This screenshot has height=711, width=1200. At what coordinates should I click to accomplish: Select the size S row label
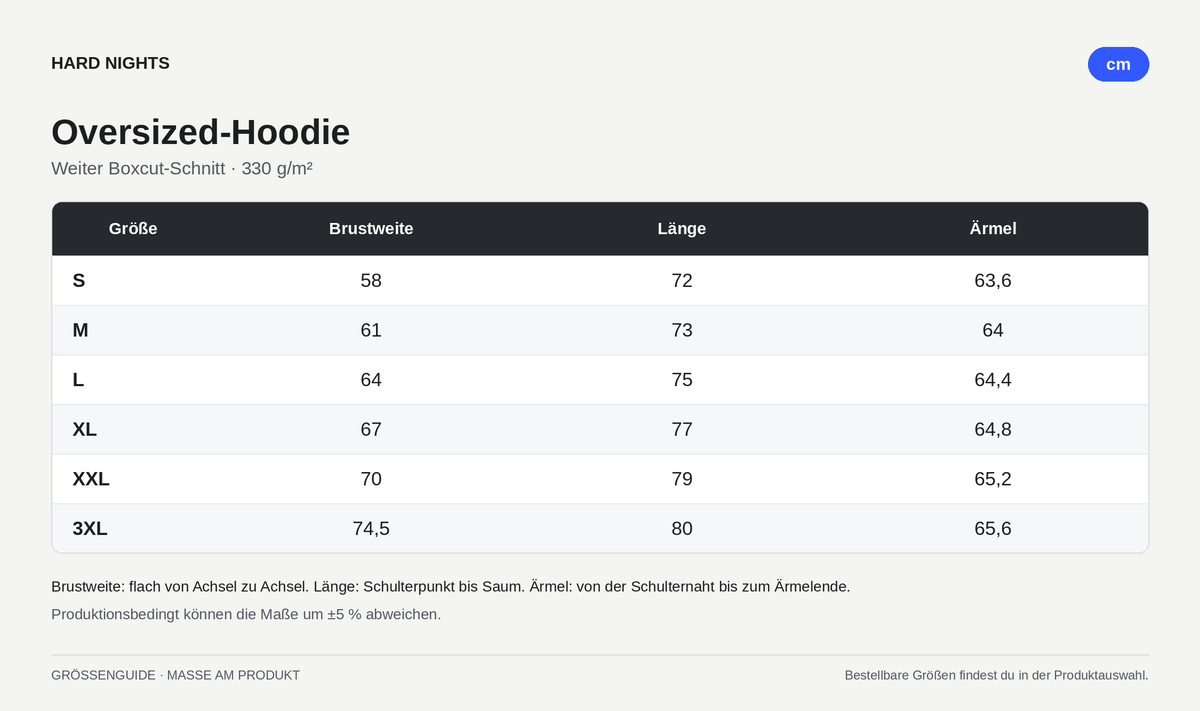click(x=79, y=281)
